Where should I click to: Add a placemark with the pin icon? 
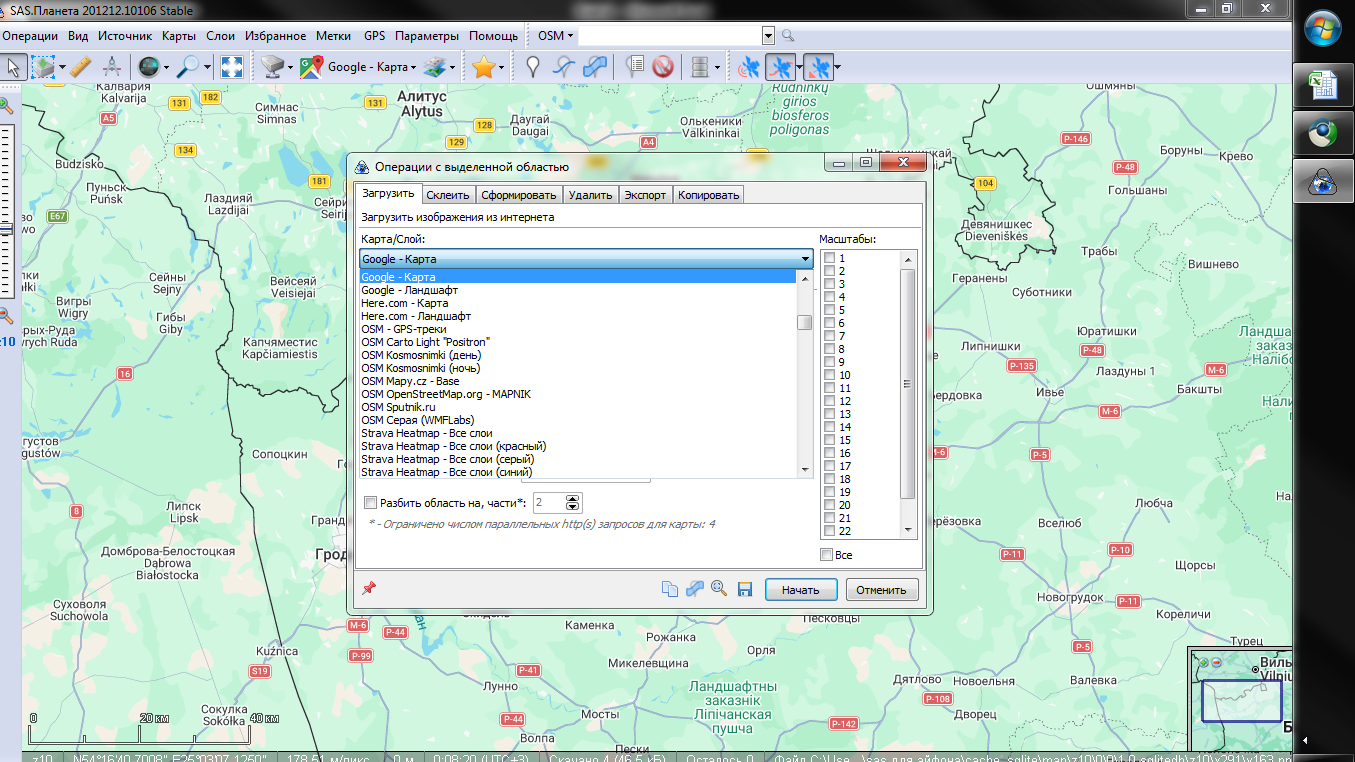click(534, 67)
